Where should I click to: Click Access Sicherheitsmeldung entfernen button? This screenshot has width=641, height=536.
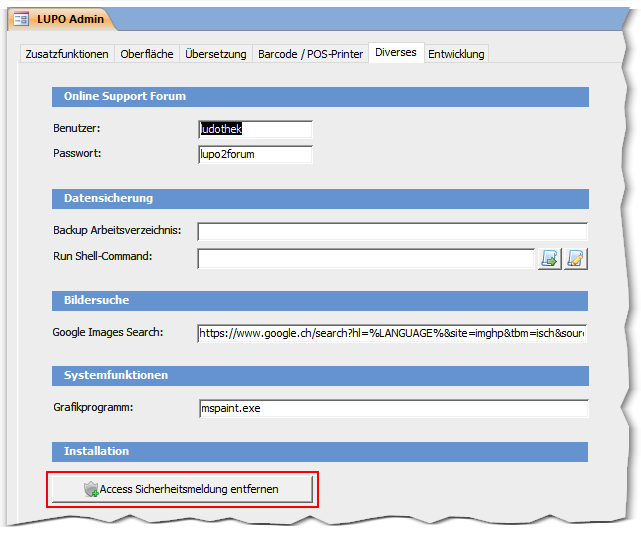click(x=182, y=489)
